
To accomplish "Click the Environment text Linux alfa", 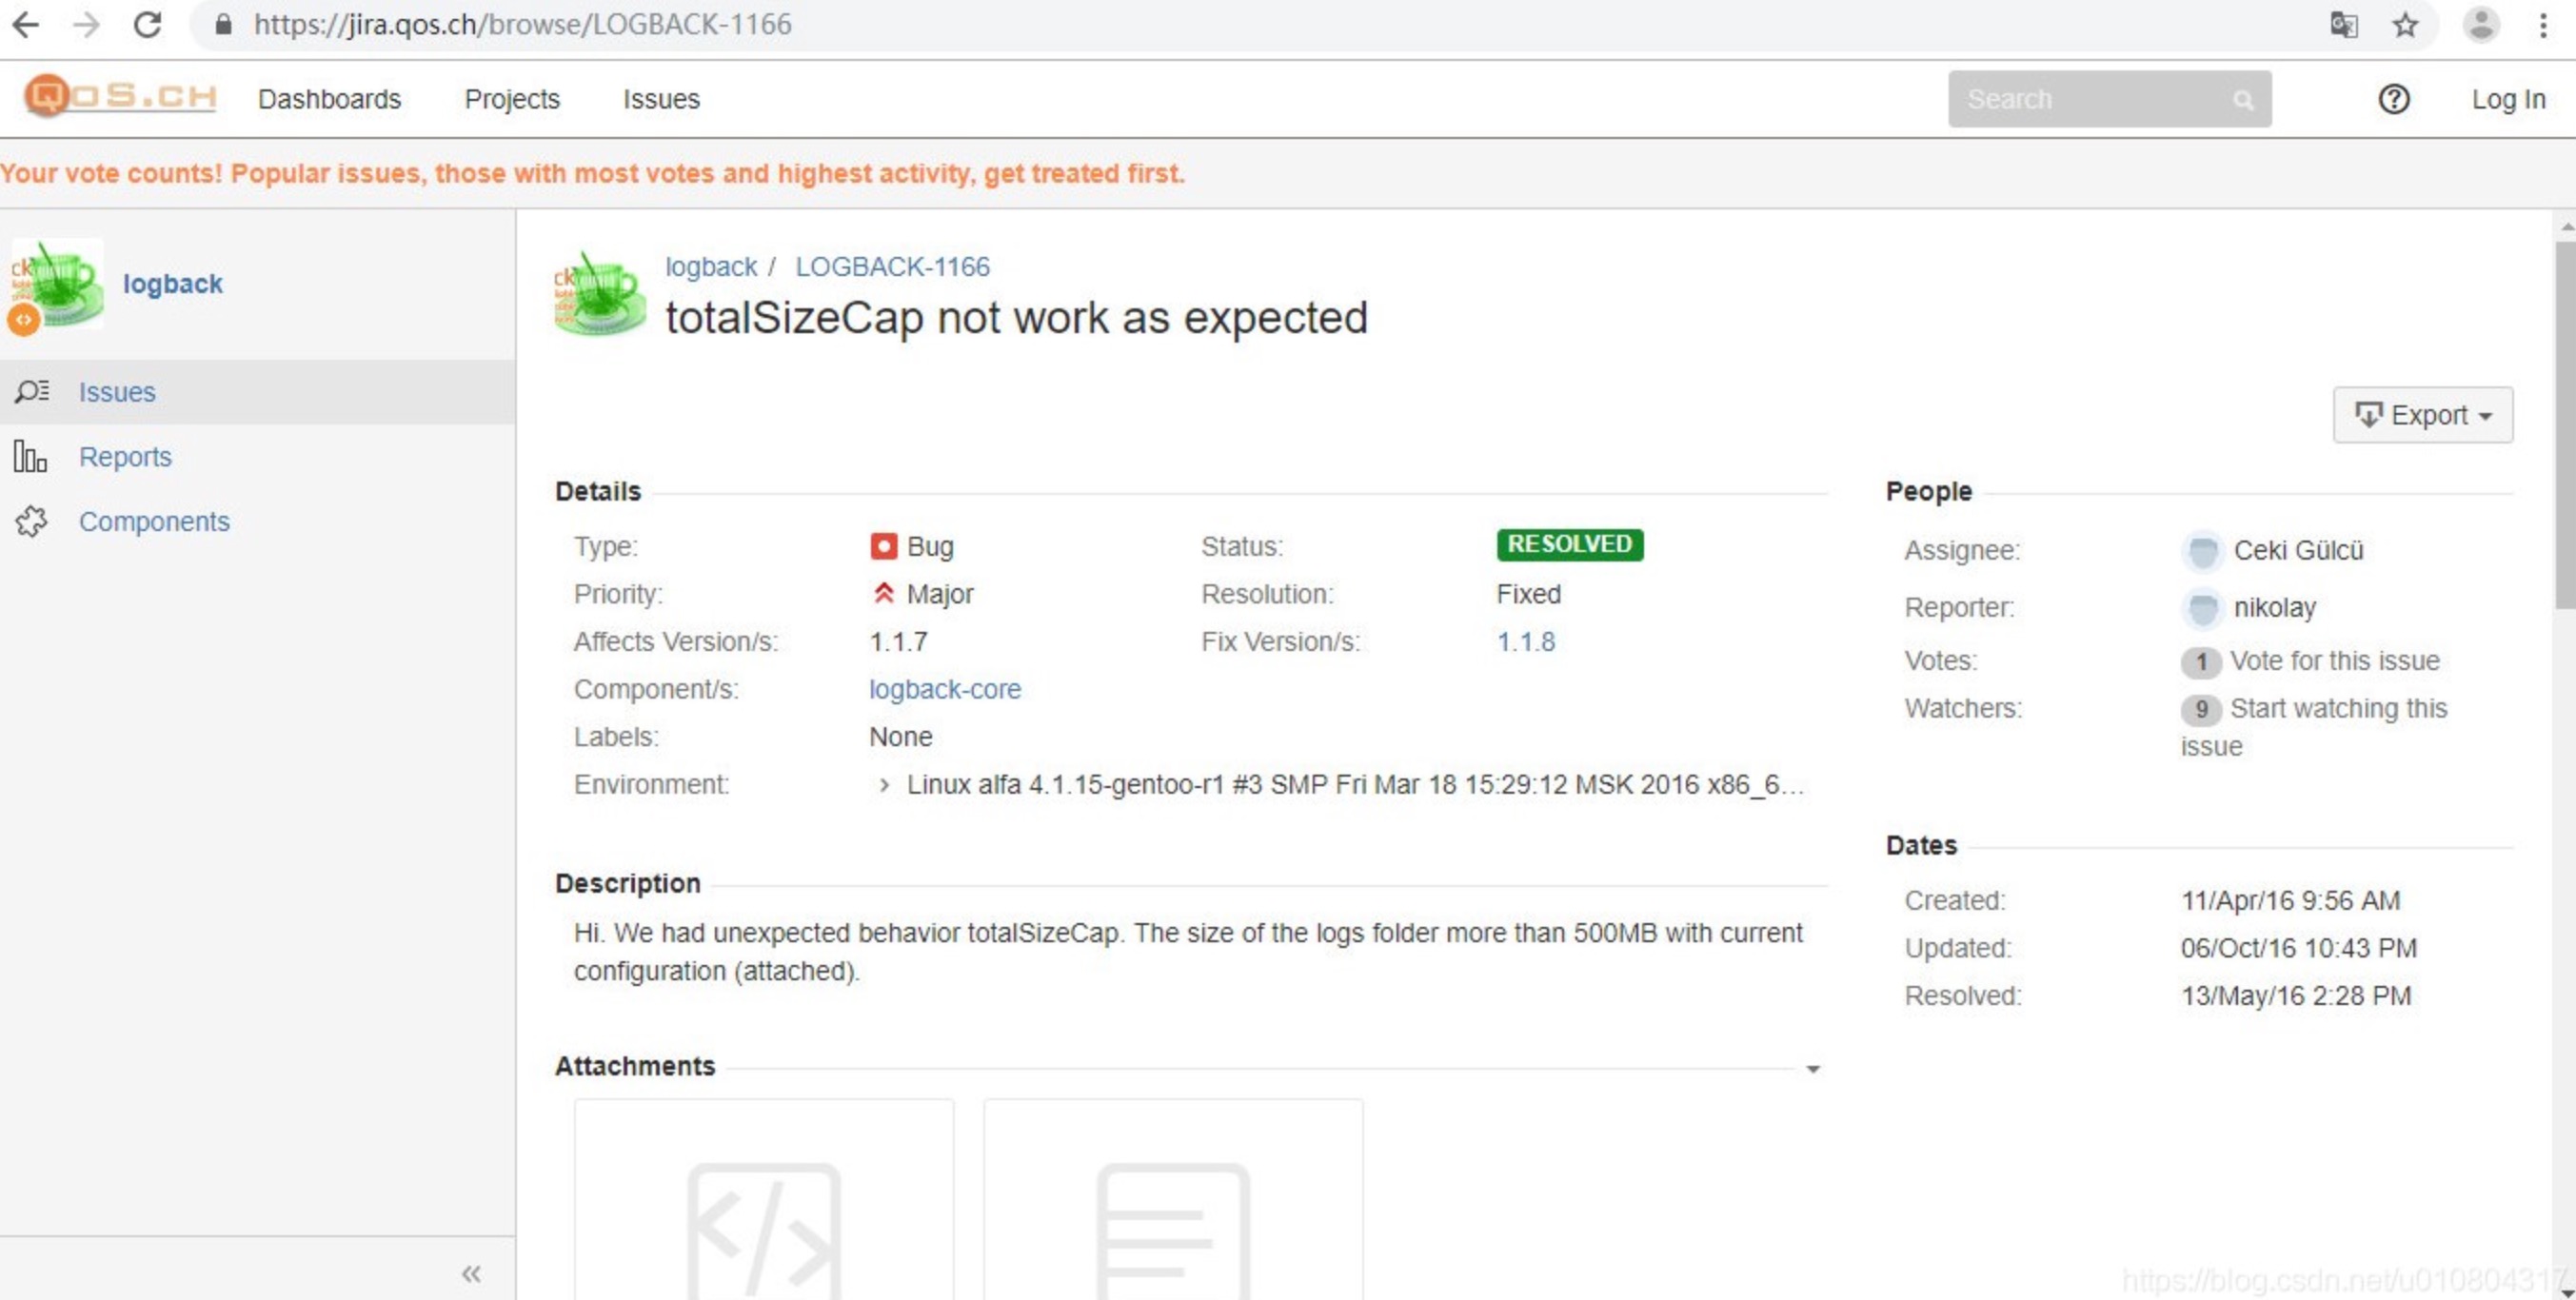I will click(x=1355, y=785).
